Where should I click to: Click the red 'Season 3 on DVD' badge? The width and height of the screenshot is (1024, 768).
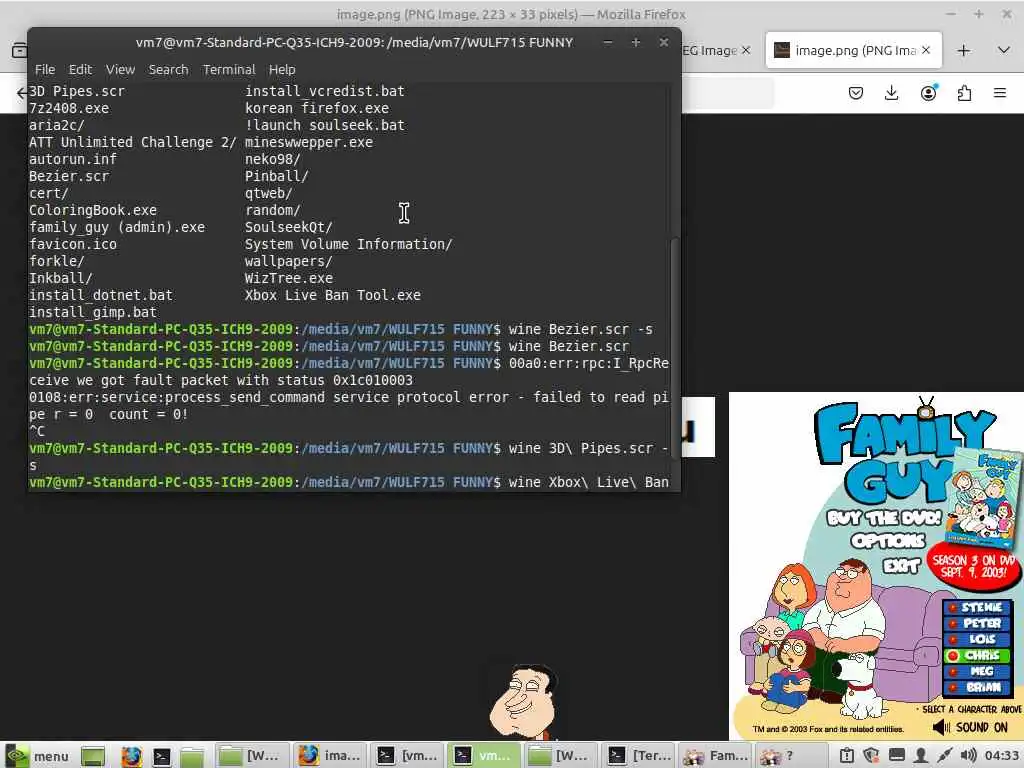coord(972,566)
